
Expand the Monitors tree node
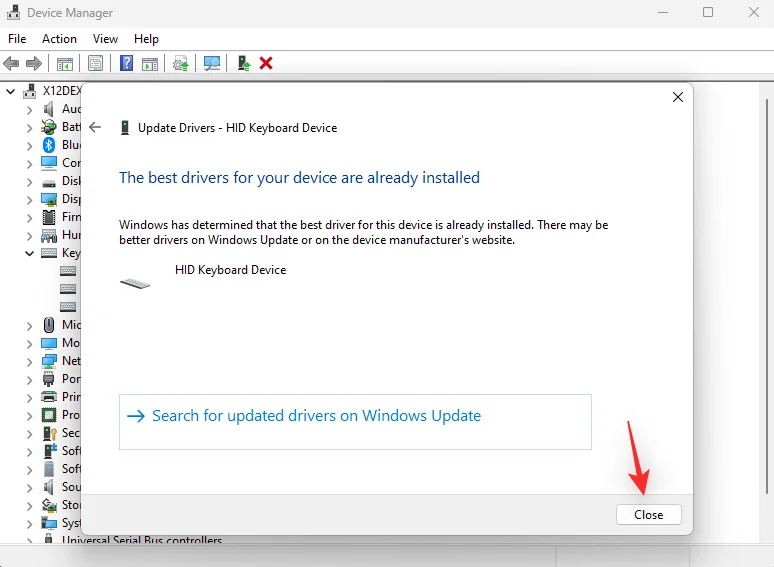point(29,344)
